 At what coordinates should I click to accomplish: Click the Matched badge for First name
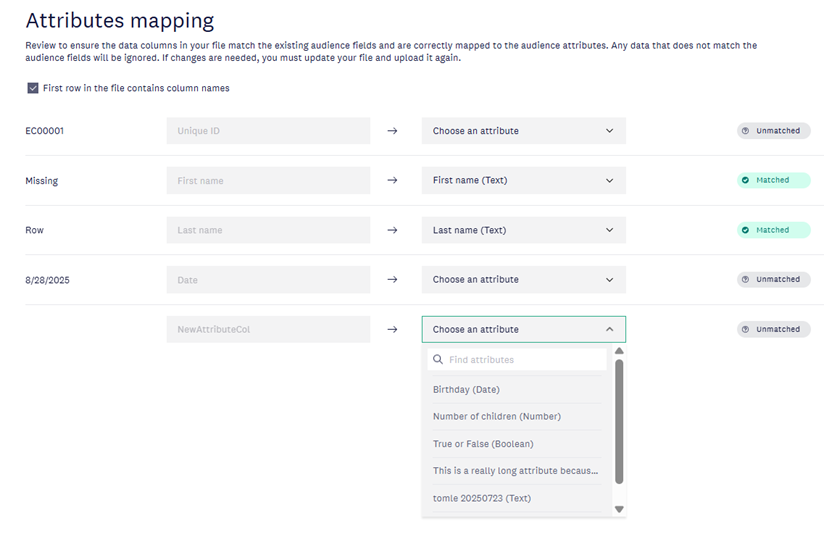773,181
